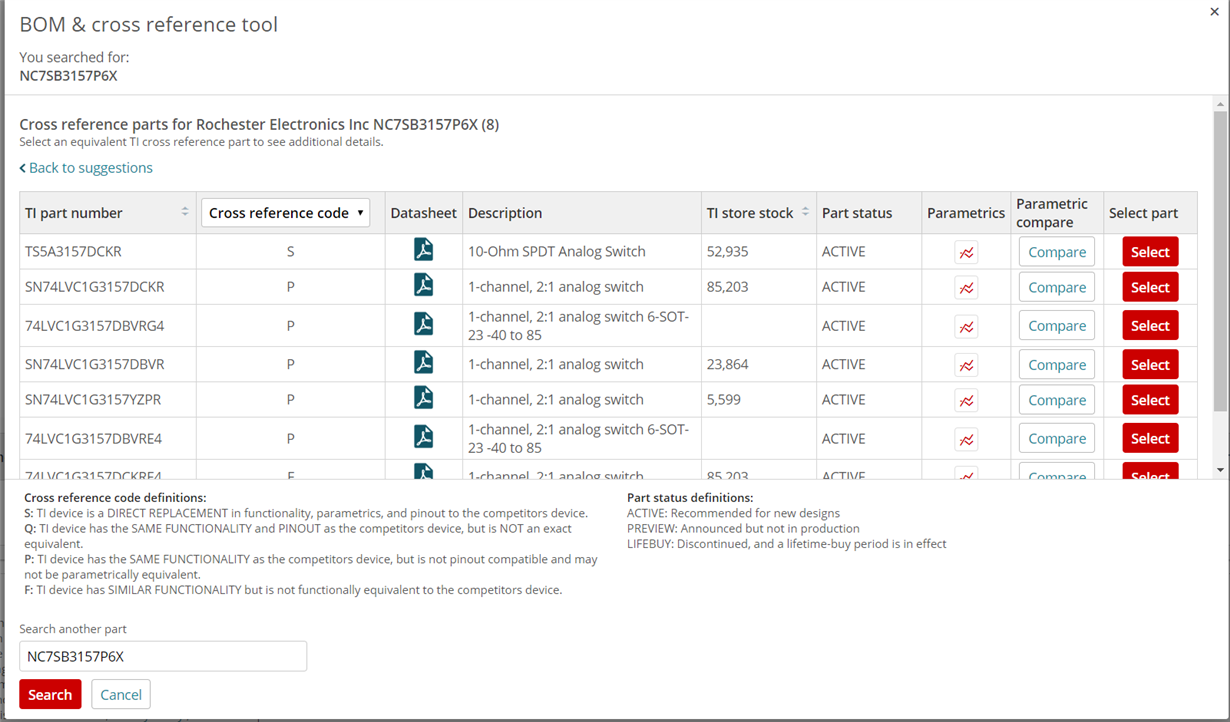Open datasheet PDF for SN74LVC1G3157DCKR
The image size is (1230, 722).
pos(424,285)
